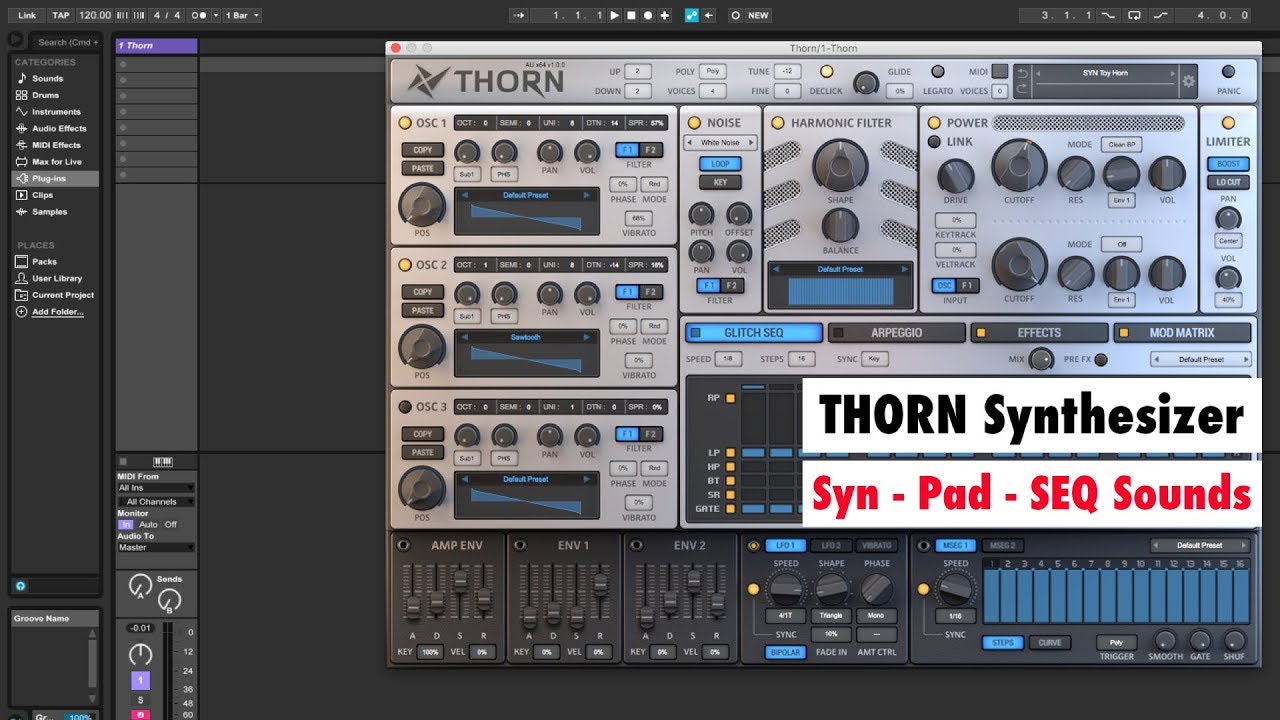Toggle Harmonic Filter power LED
Screen dimensions: 1280x720
[778, 123]
